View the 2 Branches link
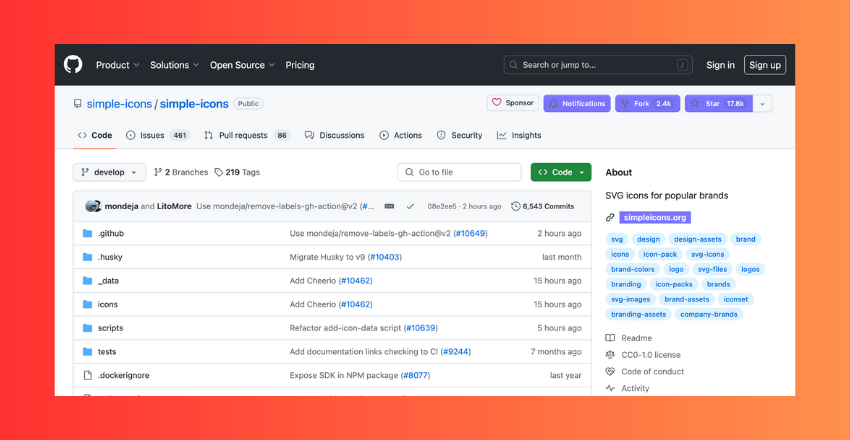 pyautogui.click(x=181, y=172)
